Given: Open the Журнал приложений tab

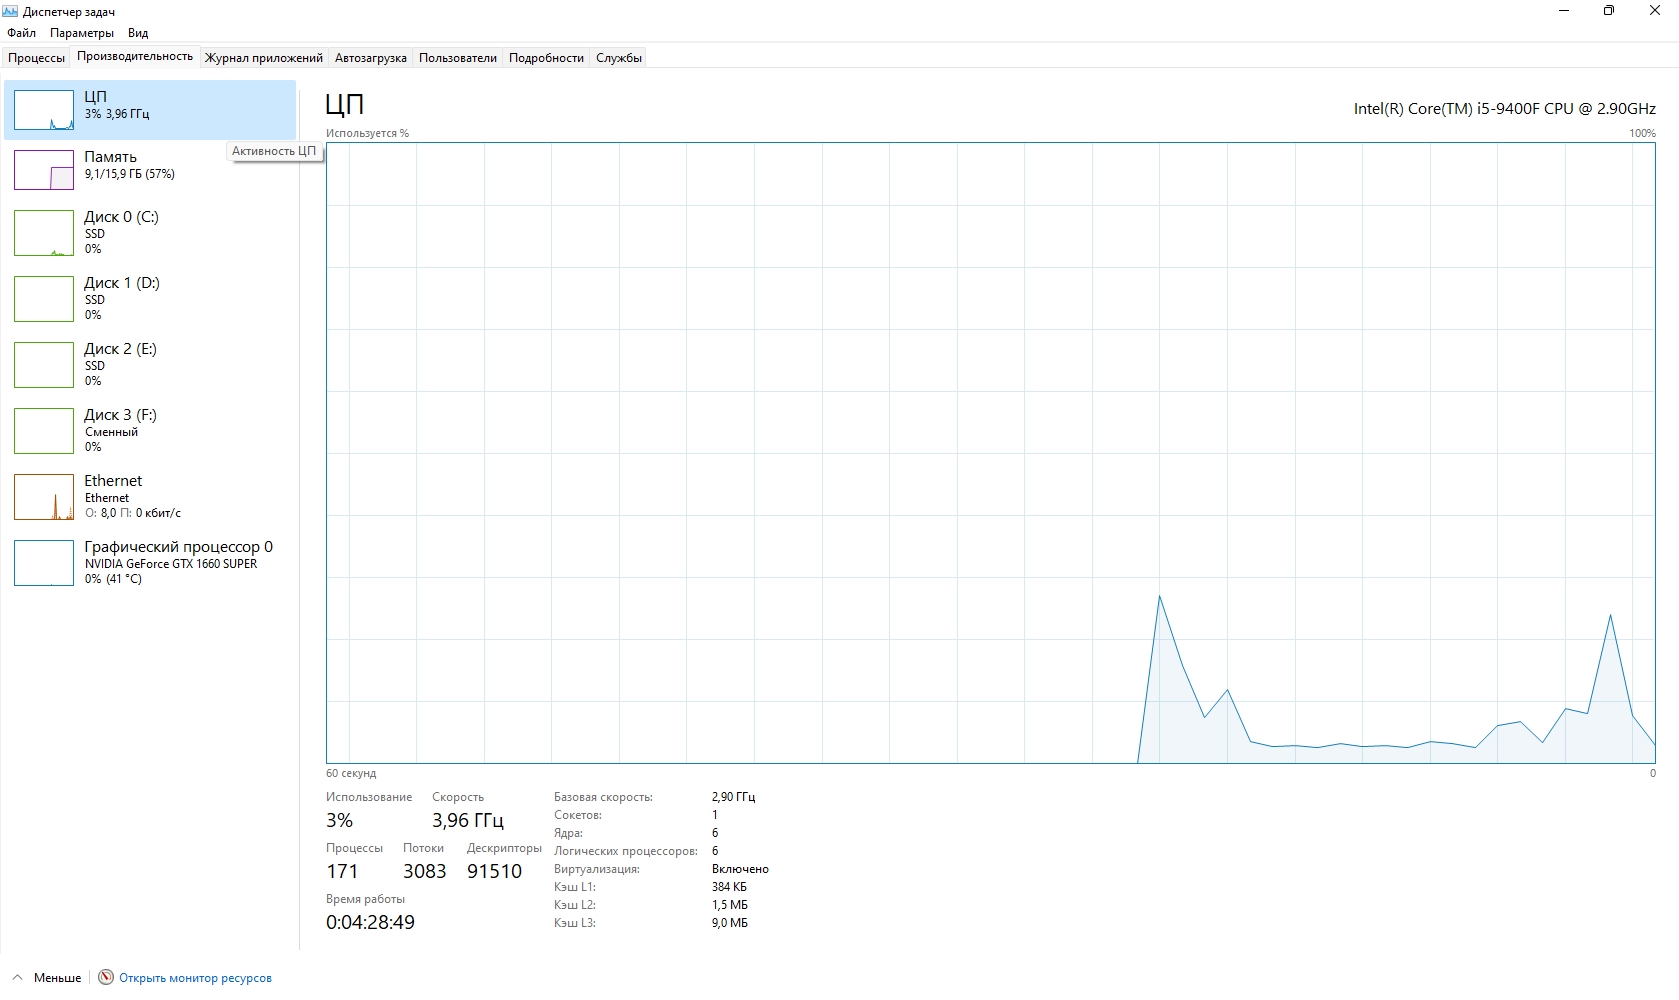Looking at the screenshot, I should (x=264, y=58).
